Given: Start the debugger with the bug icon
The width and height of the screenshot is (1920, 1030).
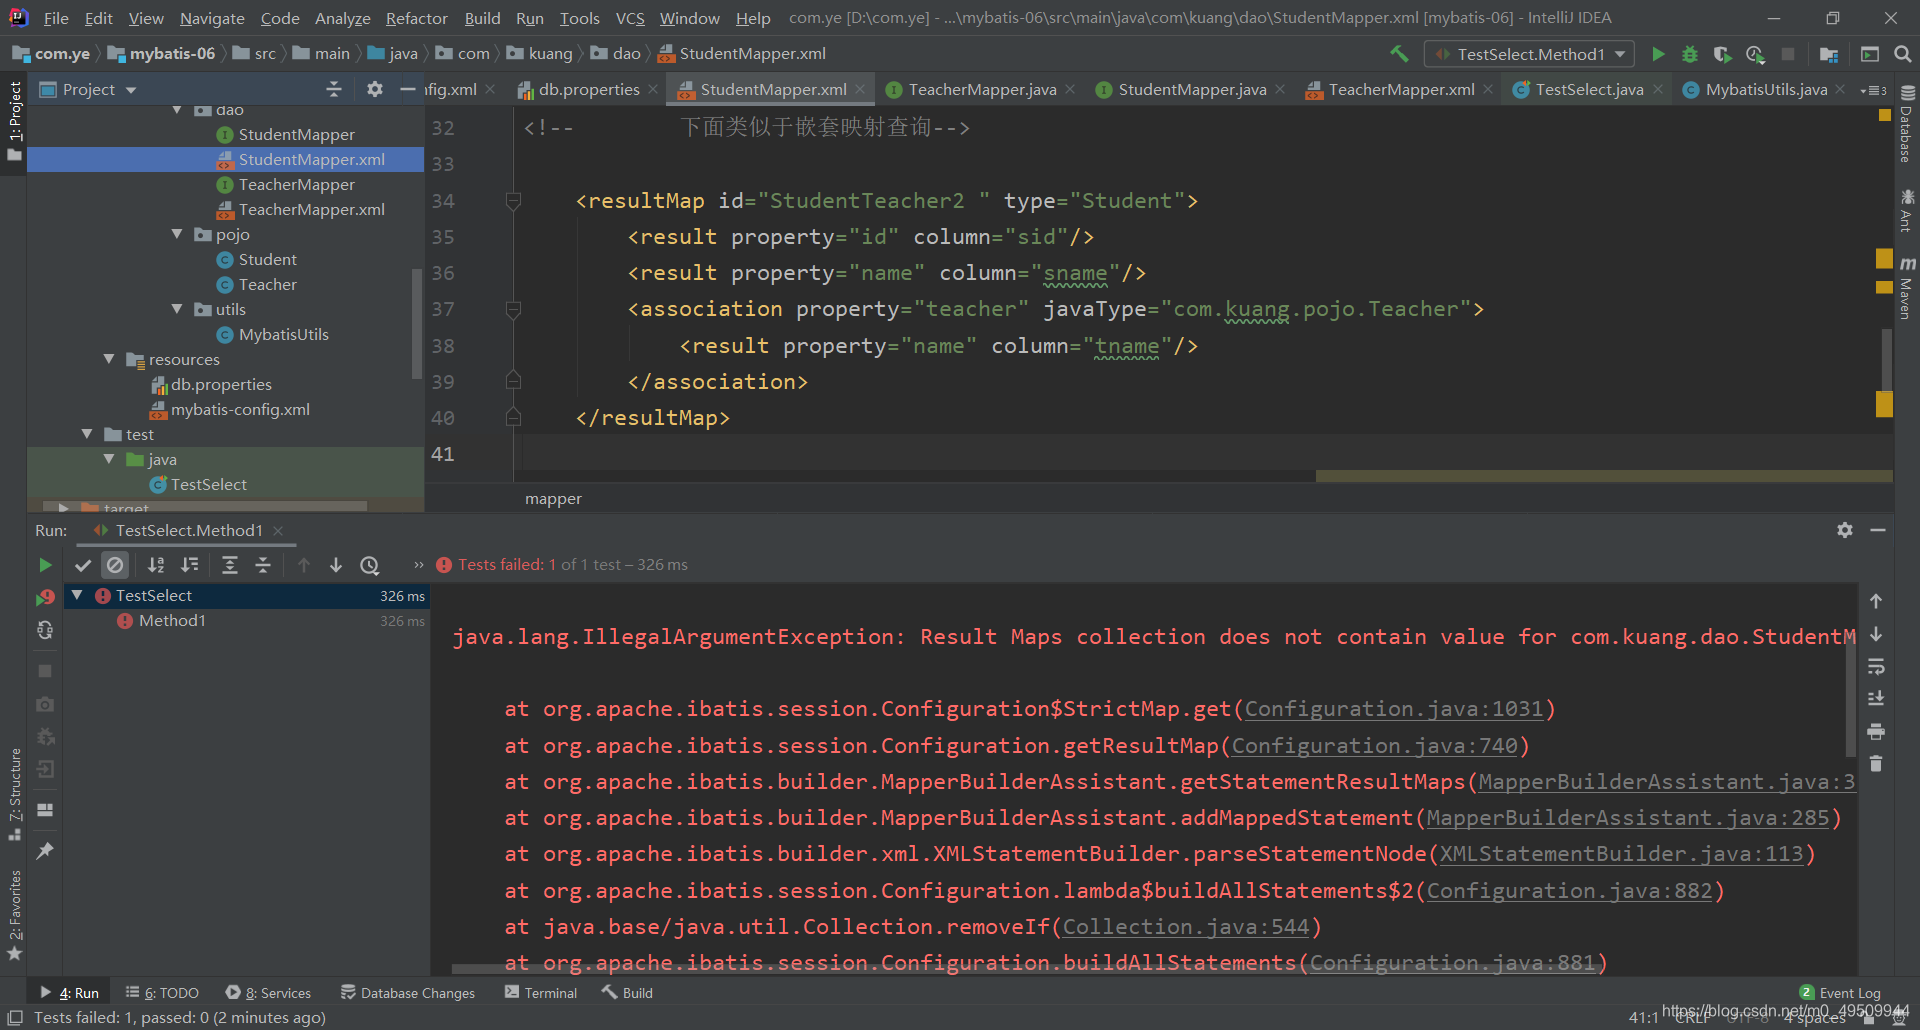Looking at the screenshot, I should [x=1690, y=54].
